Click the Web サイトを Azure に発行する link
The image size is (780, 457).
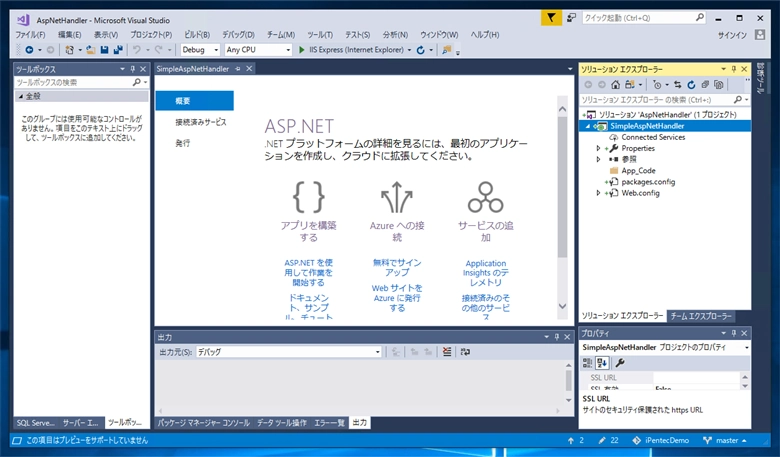point(397,298)
